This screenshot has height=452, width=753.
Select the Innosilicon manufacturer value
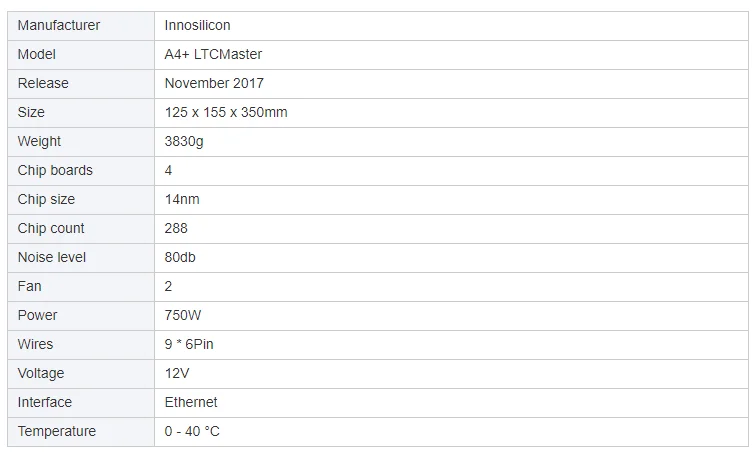click(197, 25)
